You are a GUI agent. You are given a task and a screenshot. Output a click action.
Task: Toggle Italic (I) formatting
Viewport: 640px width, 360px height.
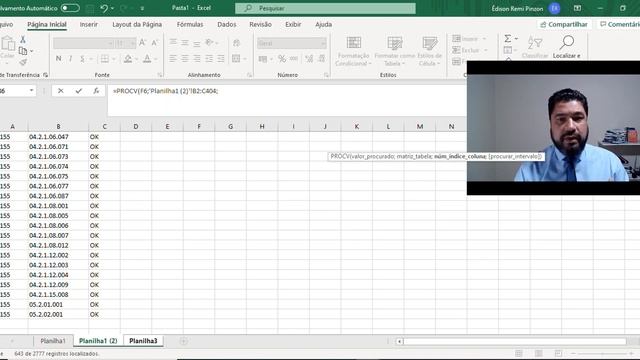click(71, 59)
